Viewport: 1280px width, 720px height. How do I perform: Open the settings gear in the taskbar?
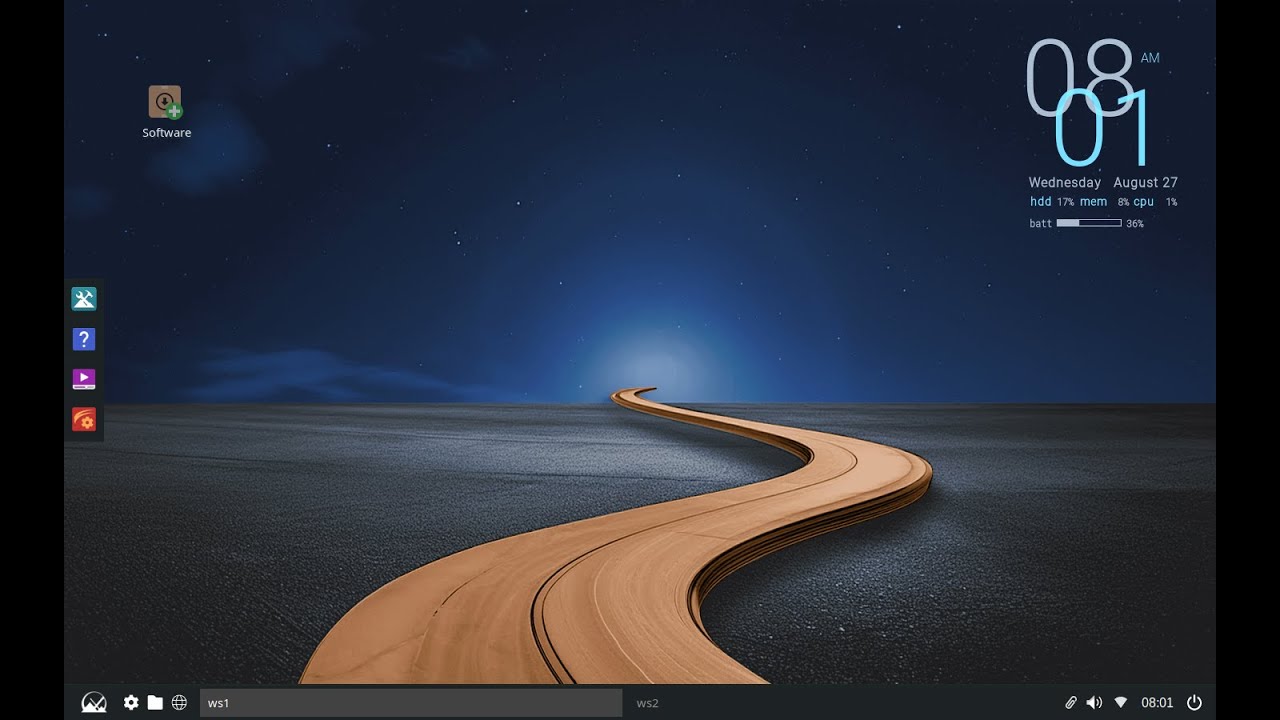point(130,702)
